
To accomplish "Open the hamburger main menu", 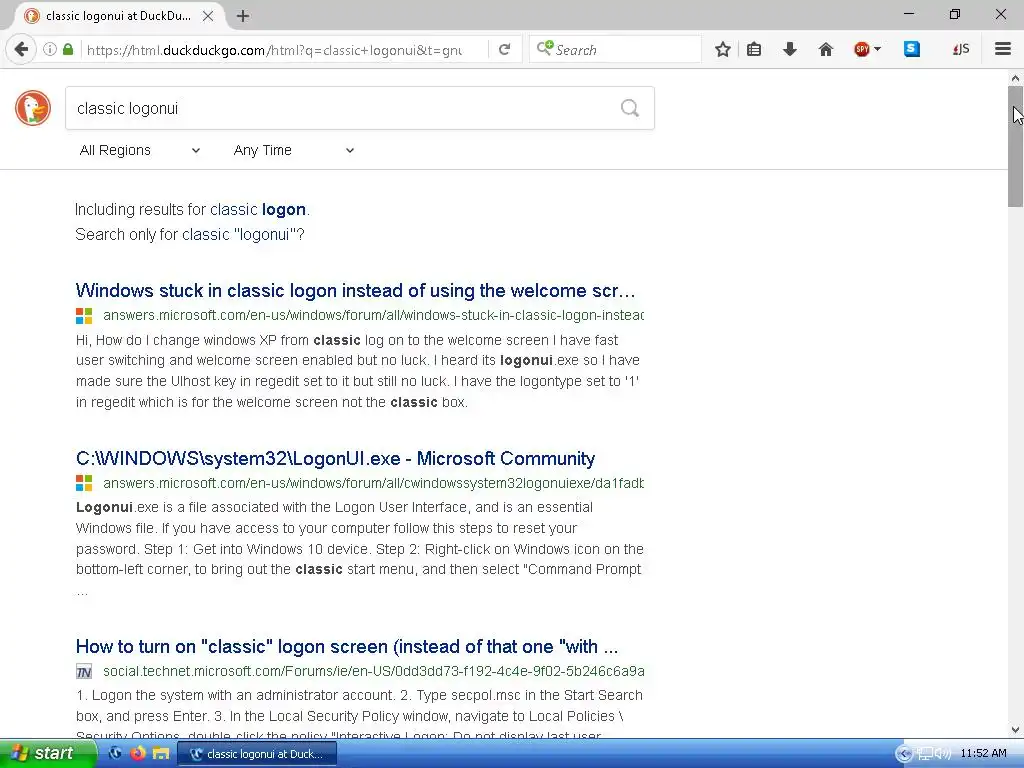I will 1002,49.
